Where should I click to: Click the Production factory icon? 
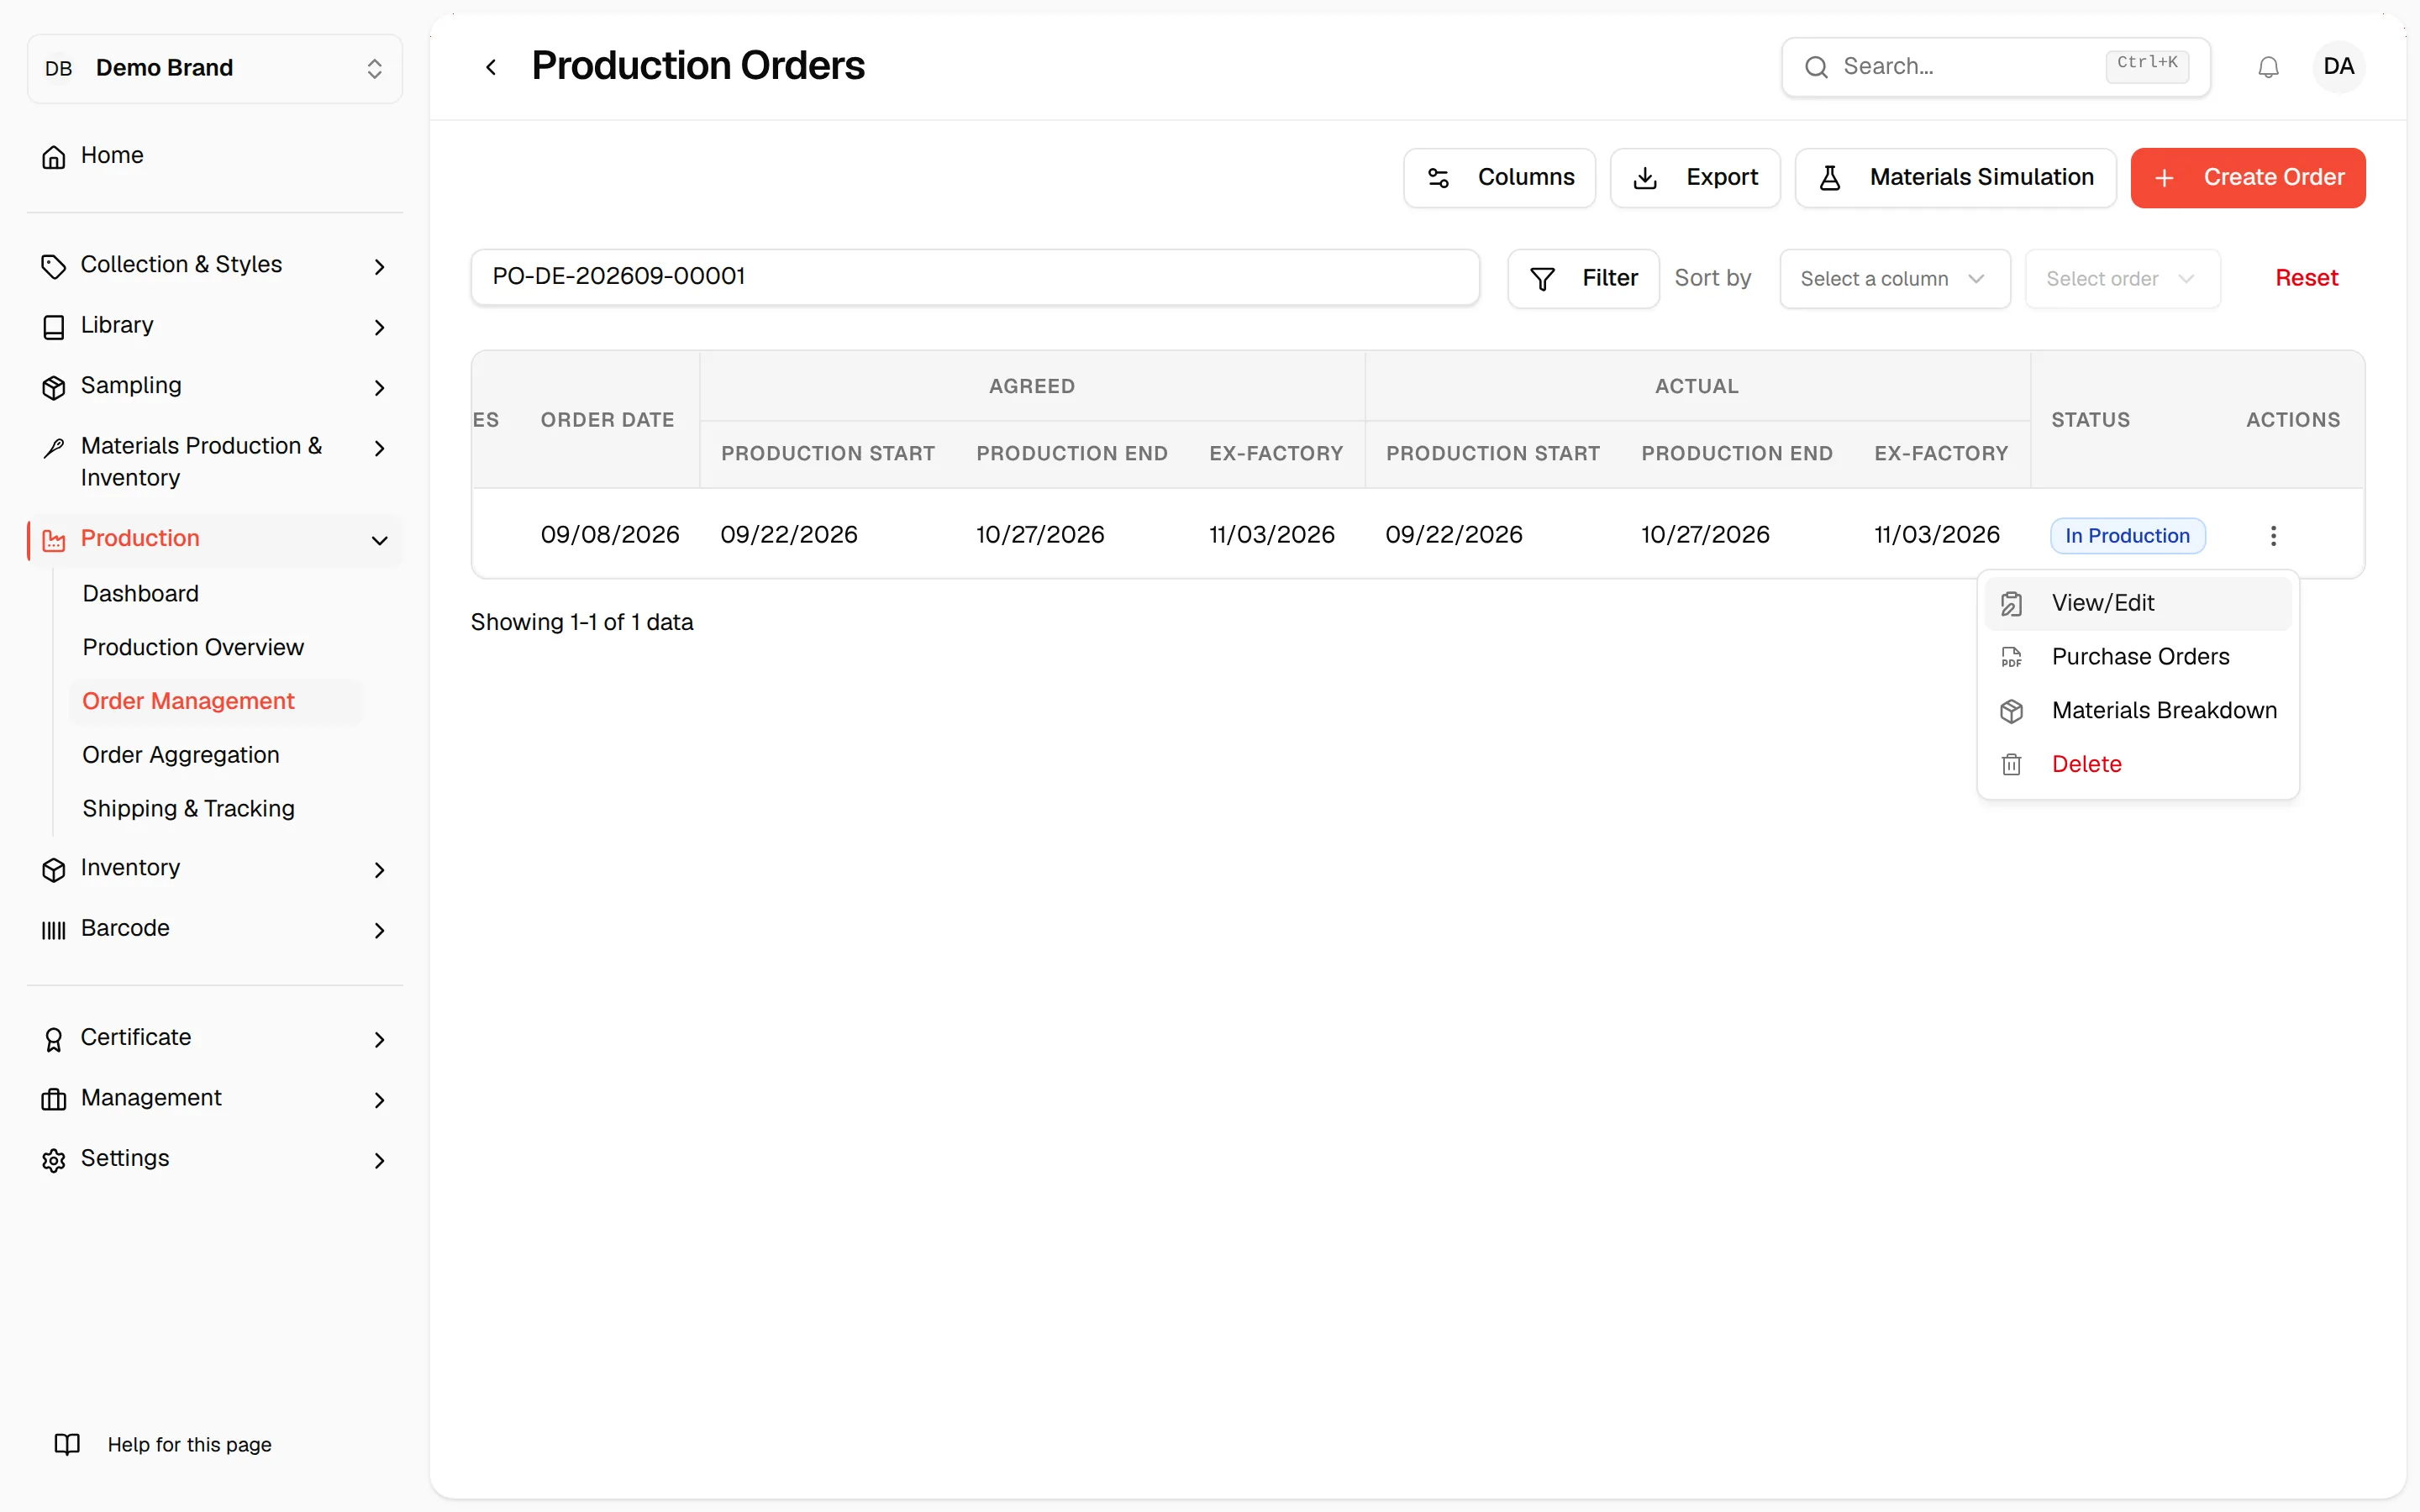(54, 540)
